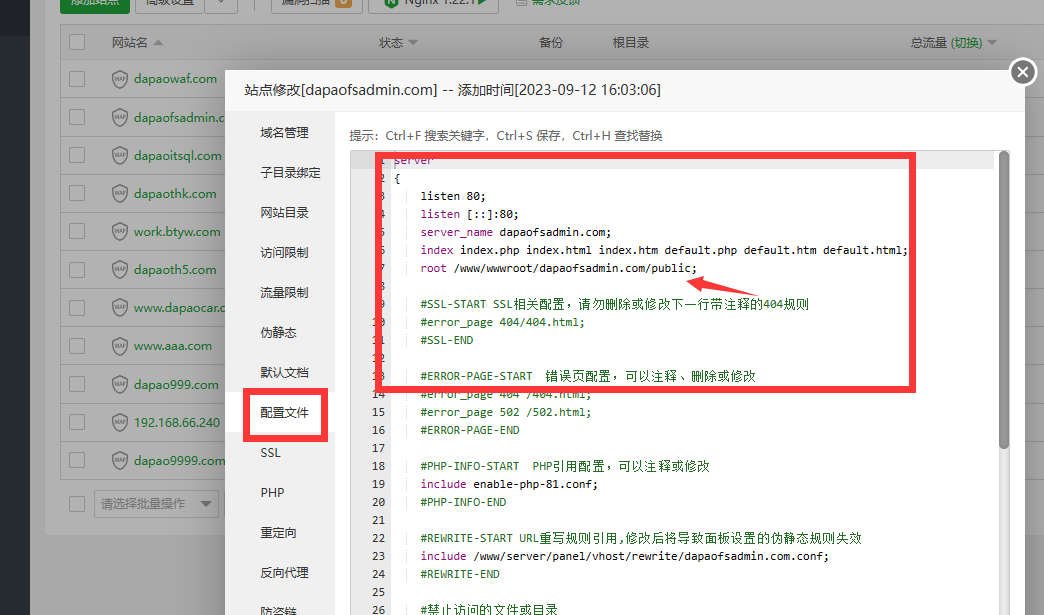Screen dimensions: 1044x615
Task: Check the www.aaa.com row checkbox
Action: click(x=77, y=346)
